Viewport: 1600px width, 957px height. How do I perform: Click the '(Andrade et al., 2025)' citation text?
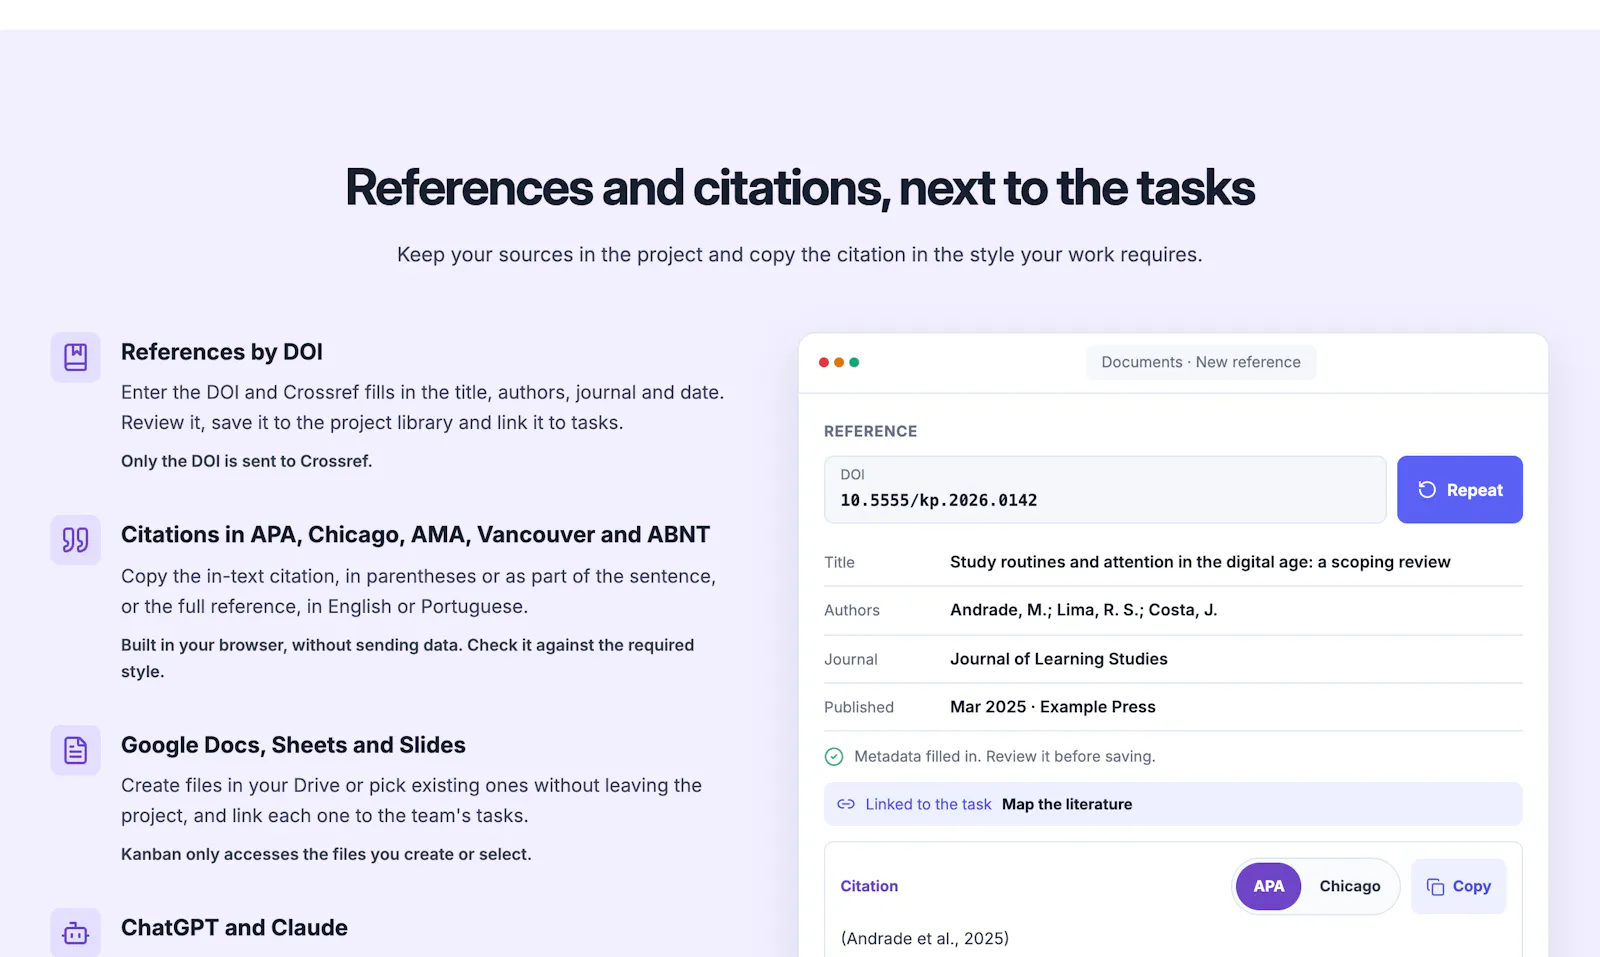pos(925,938)
